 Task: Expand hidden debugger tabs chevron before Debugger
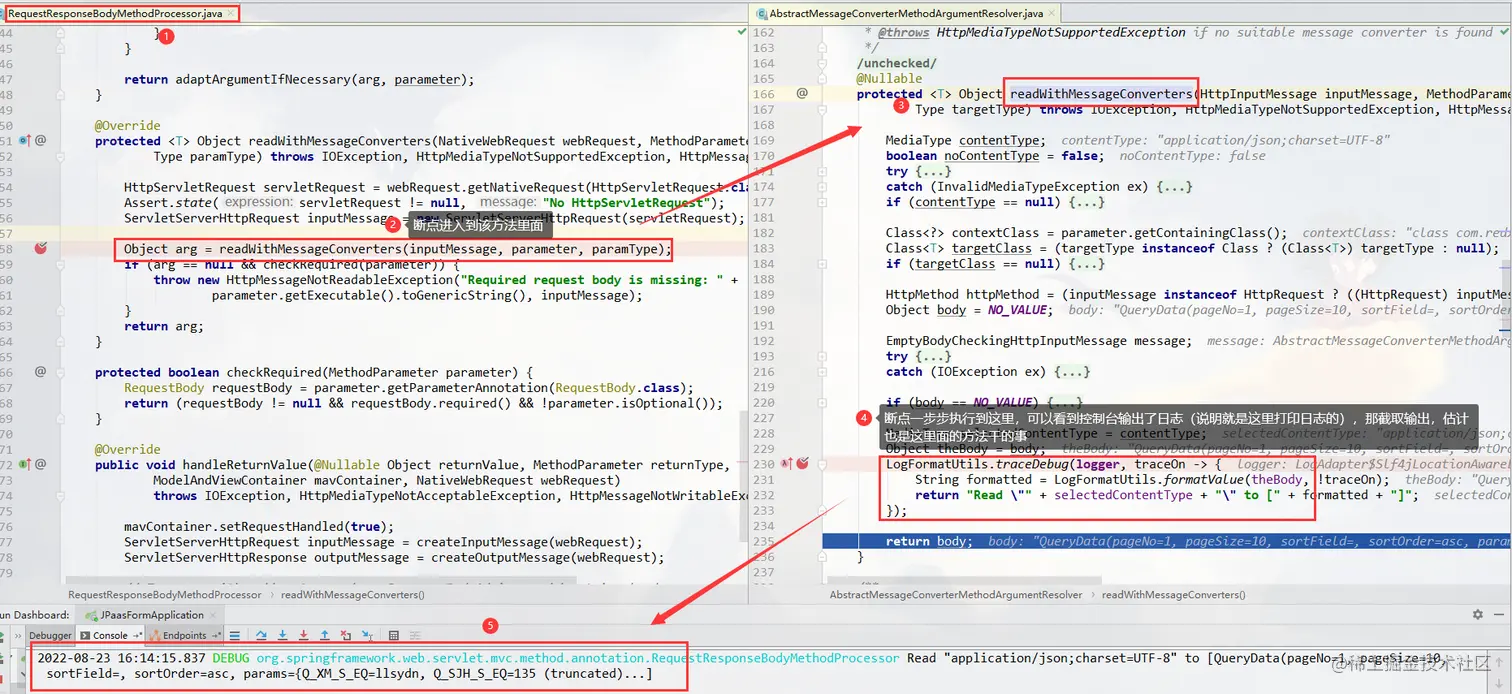coord(17,635)
